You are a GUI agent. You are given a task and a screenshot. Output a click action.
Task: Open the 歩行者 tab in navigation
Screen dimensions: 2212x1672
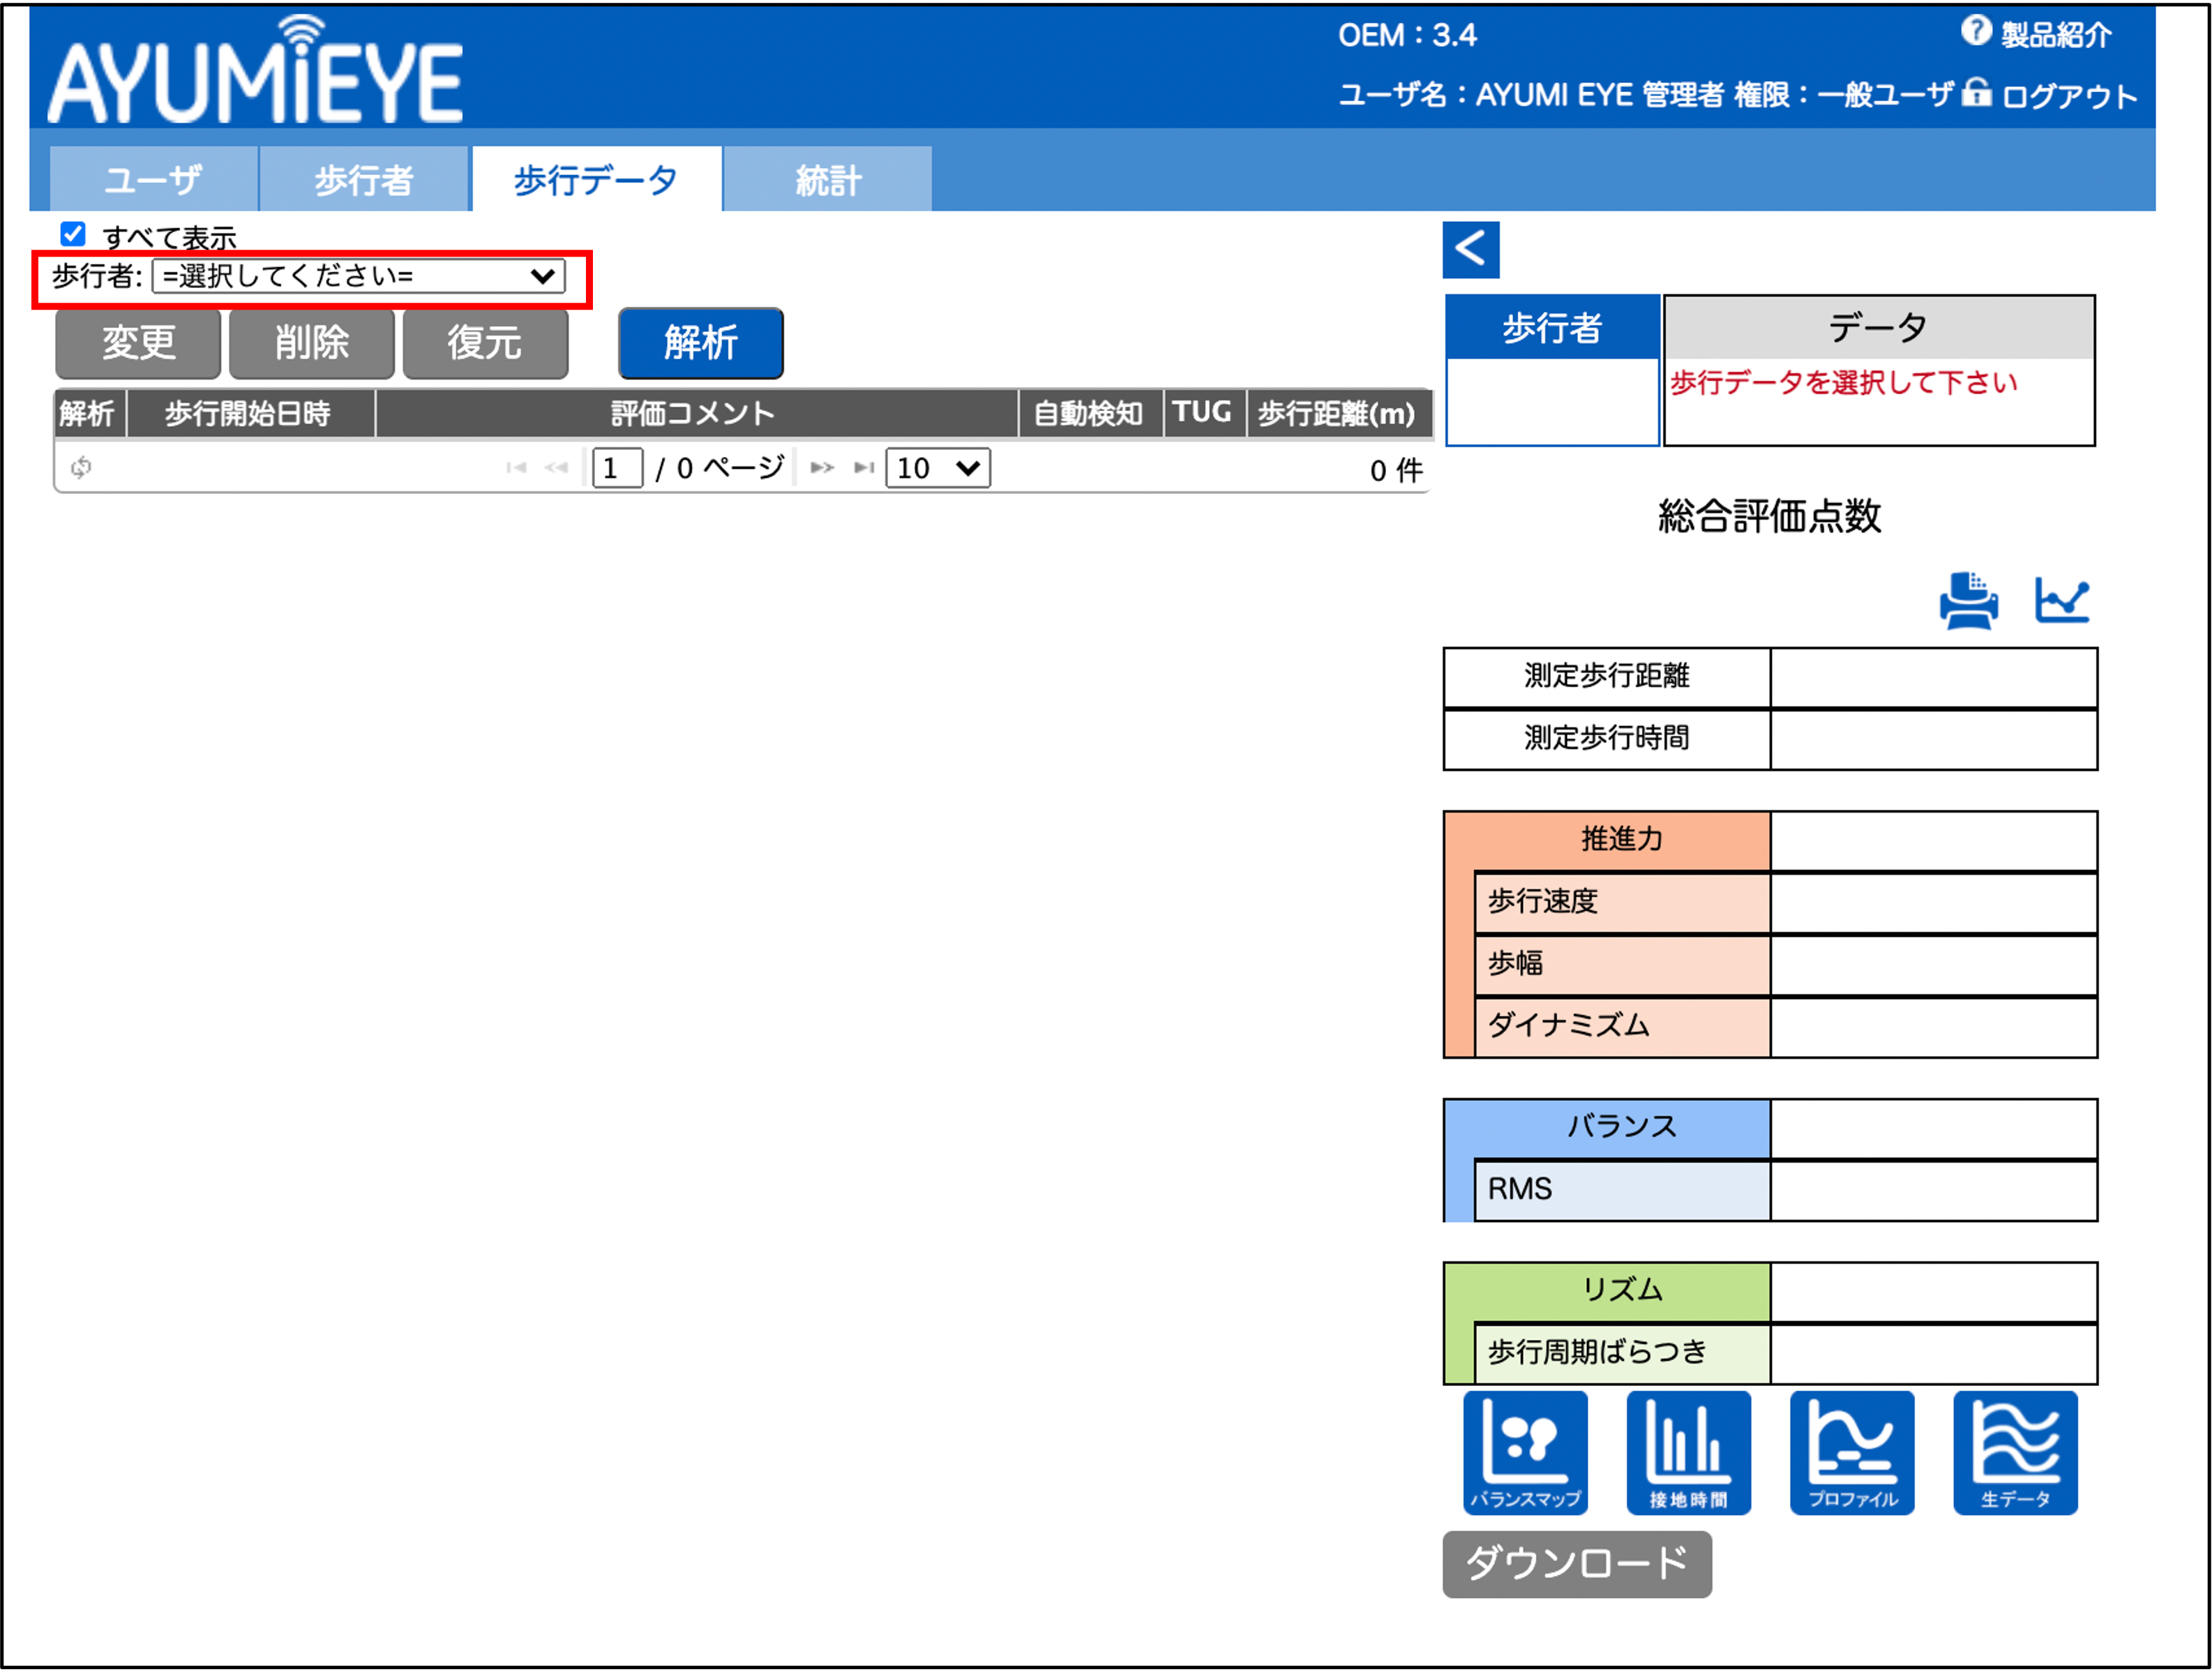tap(363, 180)
